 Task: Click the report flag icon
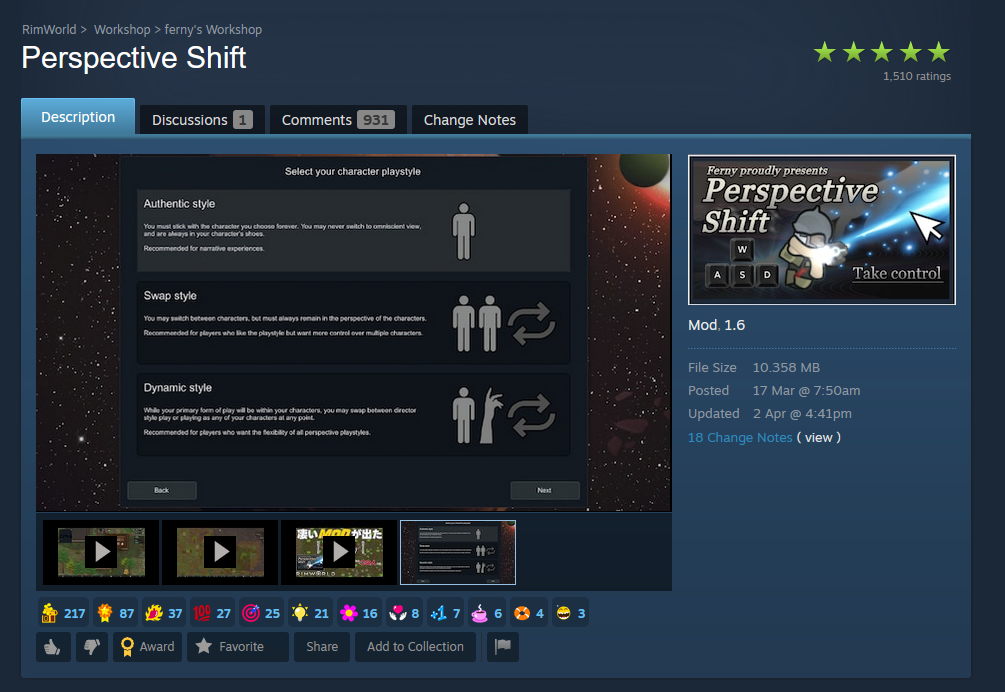(502, 647)
